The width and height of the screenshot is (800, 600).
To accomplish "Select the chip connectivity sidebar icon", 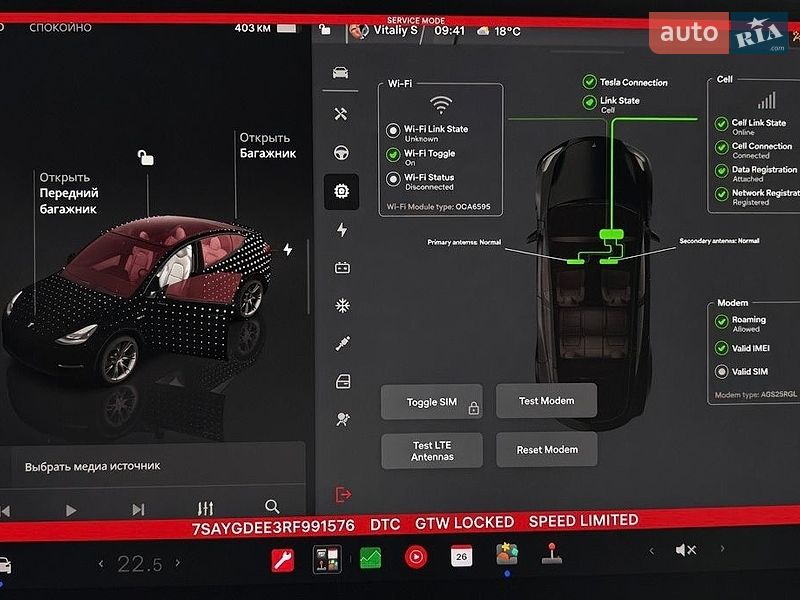I will tap(341, 191).
